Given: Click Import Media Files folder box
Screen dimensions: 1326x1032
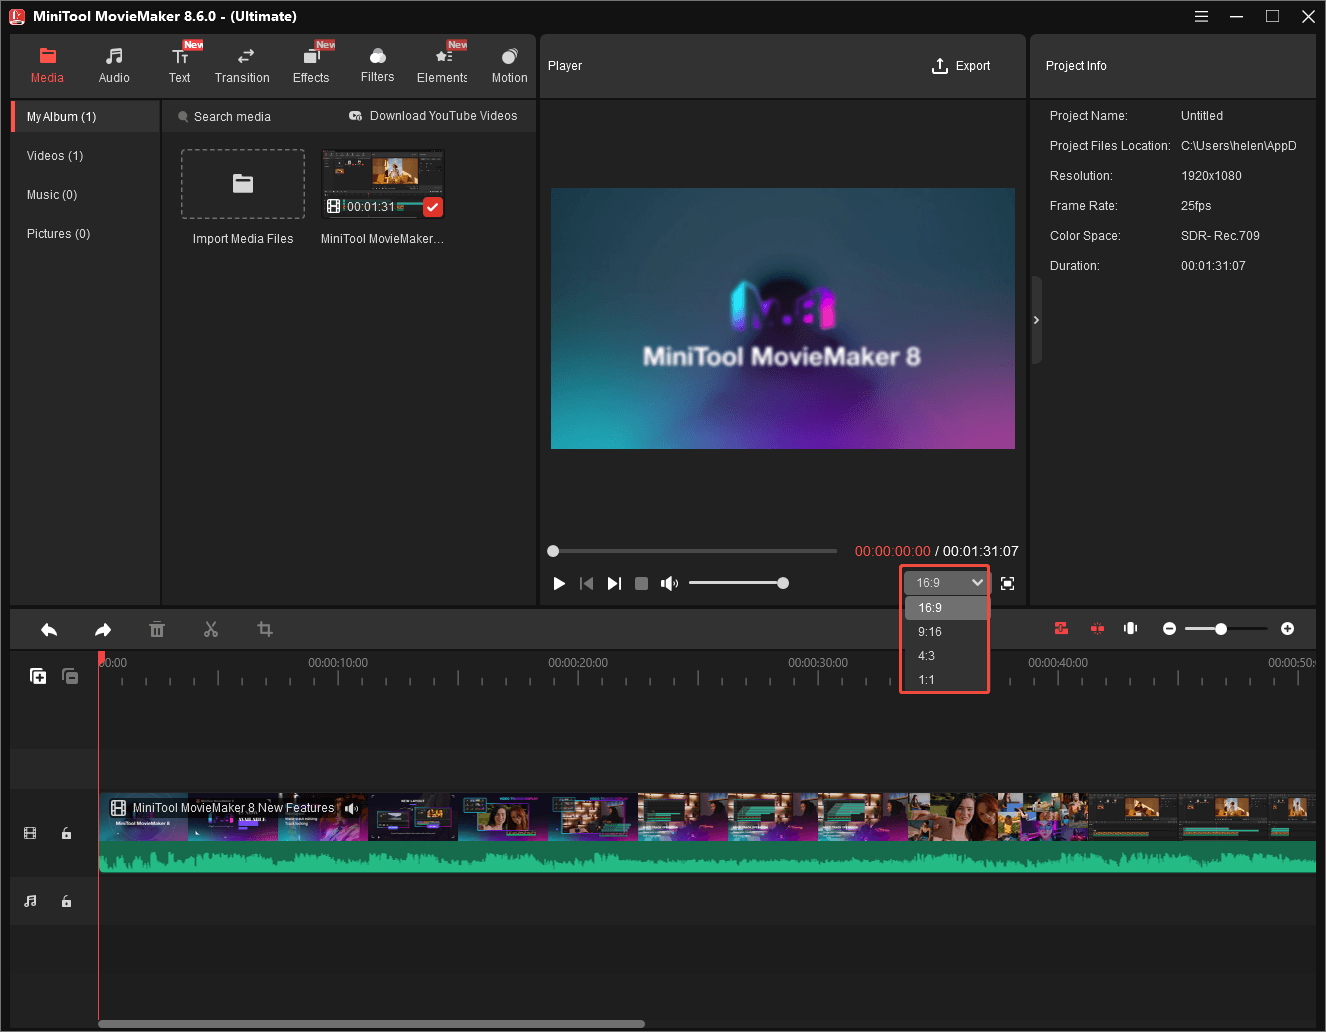Looking at the screenshot, I should tap(243, 184).
